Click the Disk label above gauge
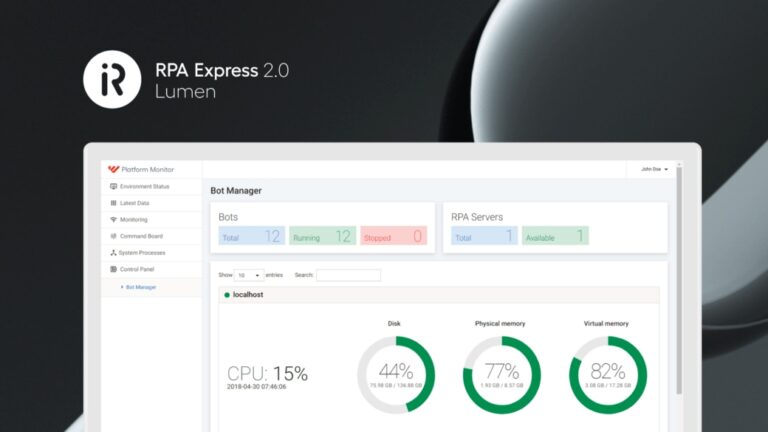768x432 pixels. tap(394, 324)
